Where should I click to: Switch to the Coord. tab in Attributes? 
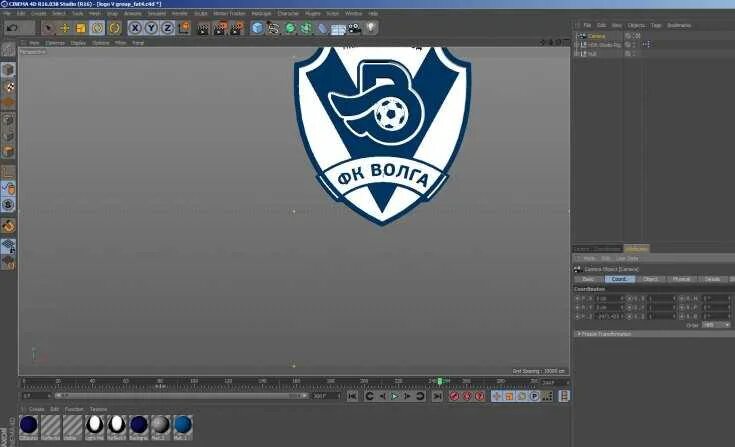[619, 279]
